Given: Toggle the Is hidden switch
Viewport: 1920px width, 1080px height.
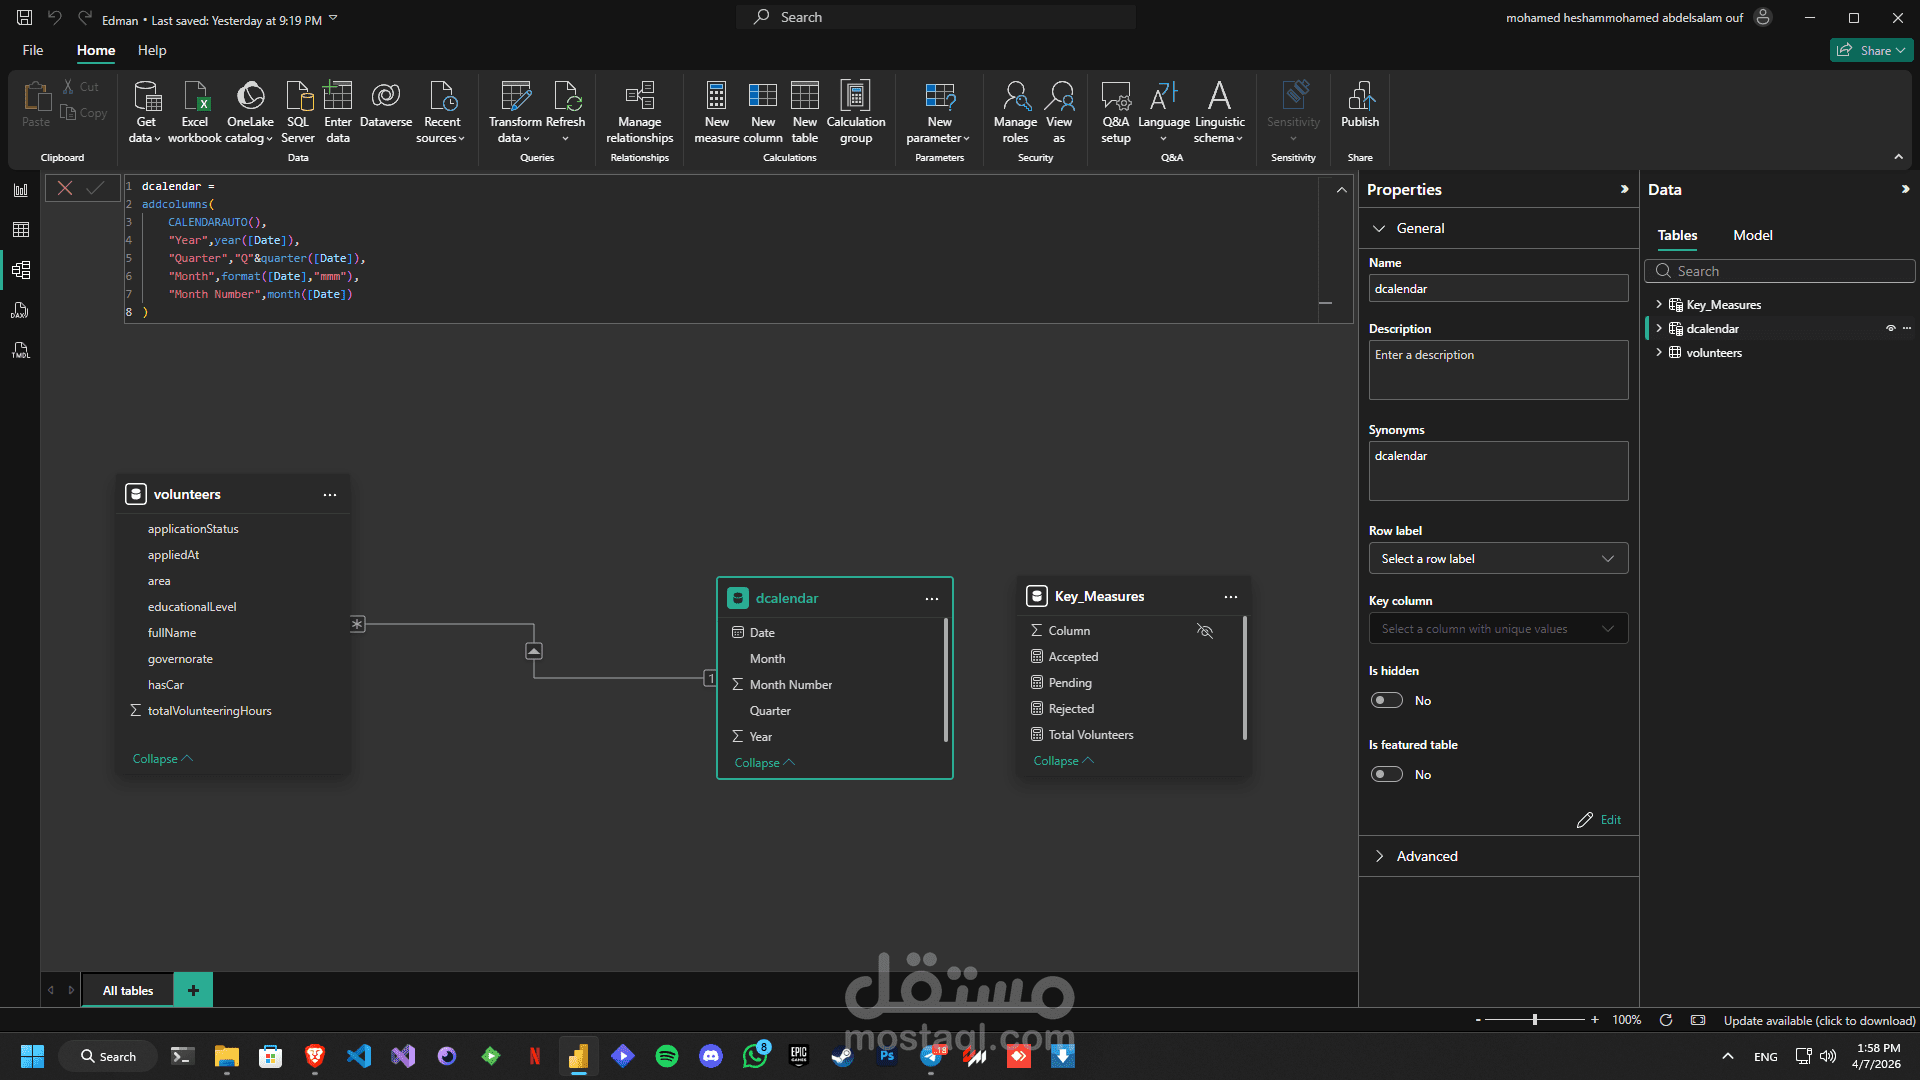Looking at the screenshot, I should click(1386, 700).
